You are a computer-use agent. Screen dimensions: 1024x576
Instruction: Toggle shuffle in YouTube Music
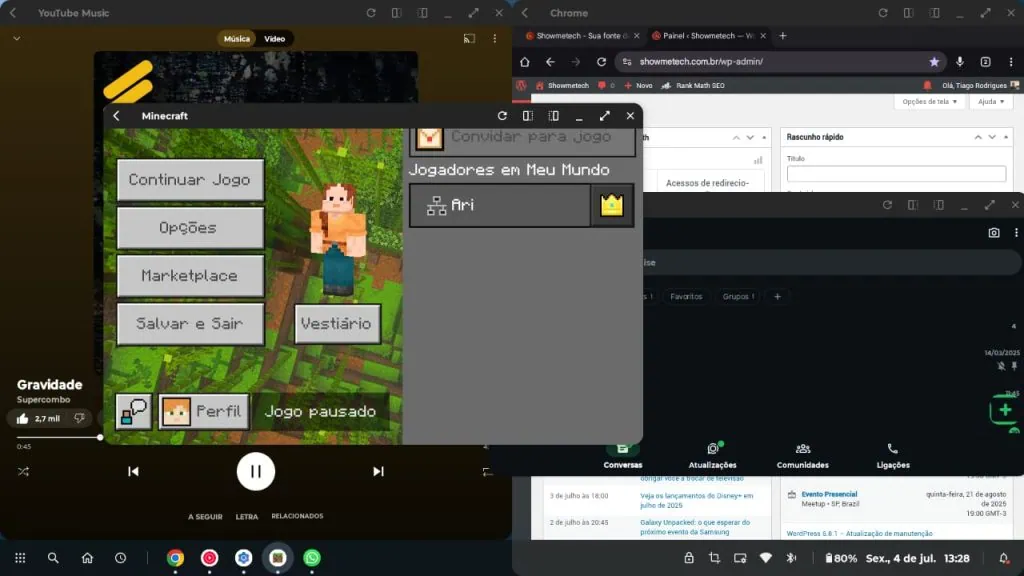[24, 471]
